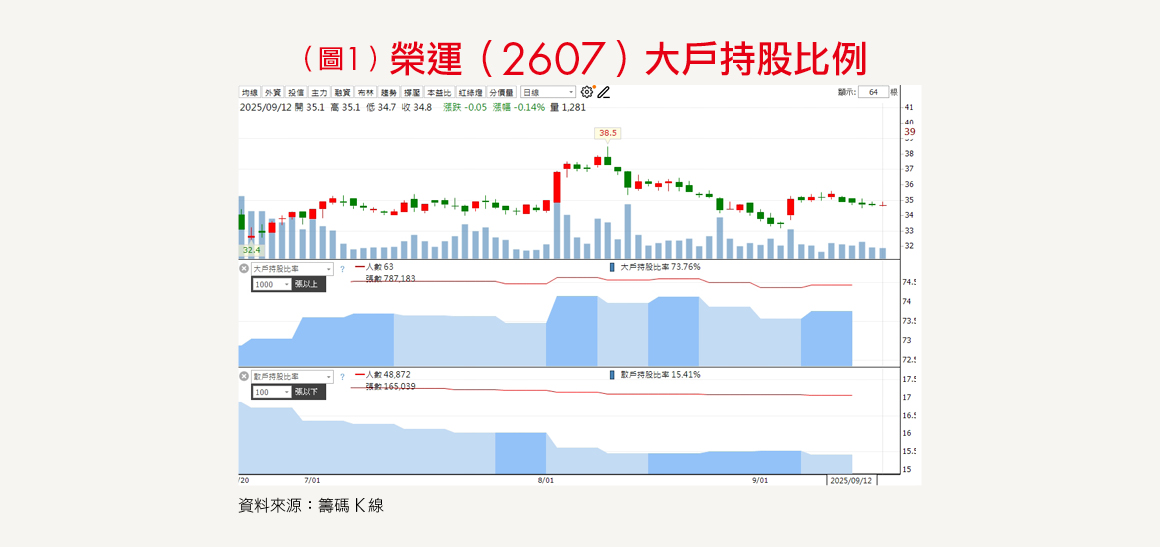Click the 9/01 date axis marker
Image resolution: width=1160 pixels, height=547 pixels.
[760, 480]
